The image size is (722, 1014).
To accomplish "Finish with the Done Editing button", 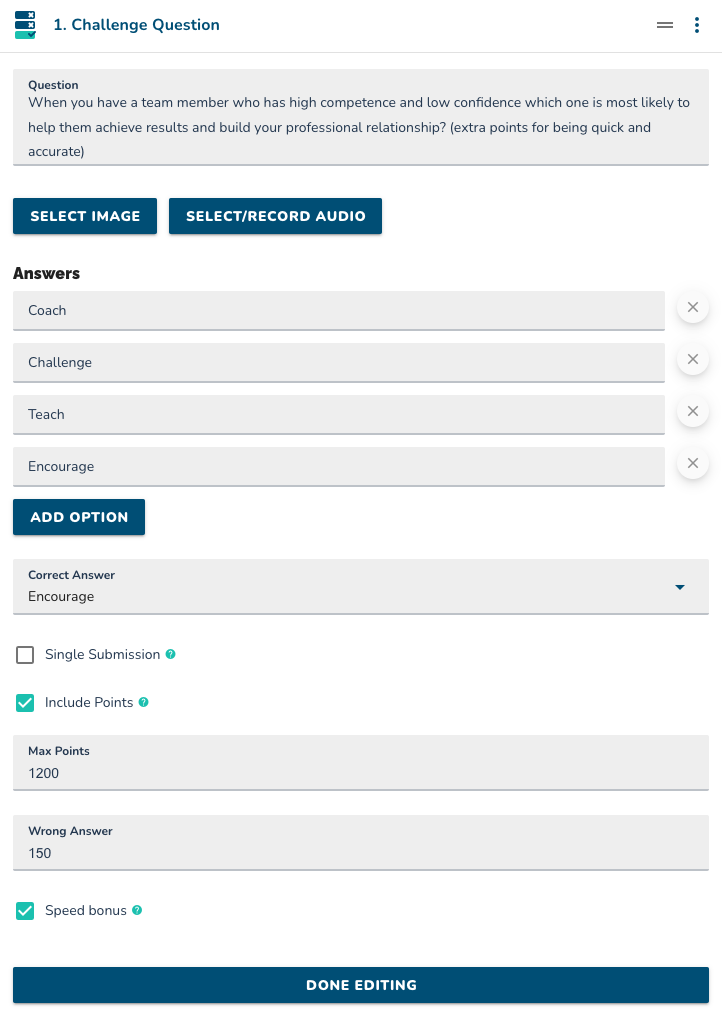I will [x=361, y=985].
